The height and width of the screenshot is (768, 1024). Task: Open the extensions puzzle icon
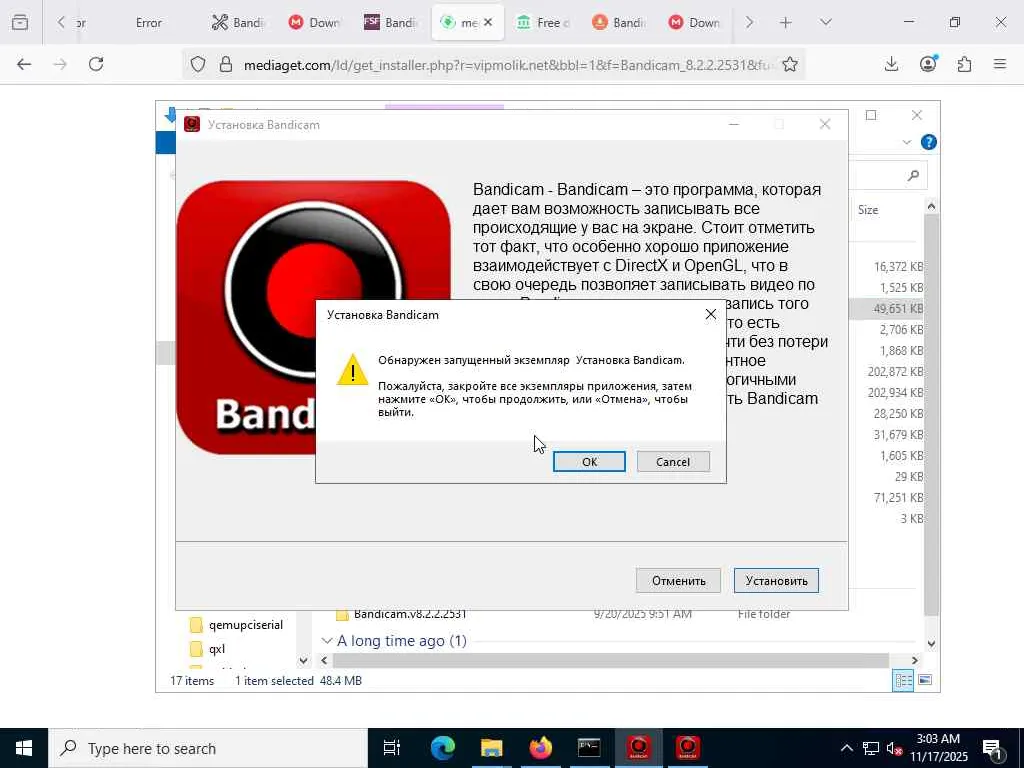point(965,64)
